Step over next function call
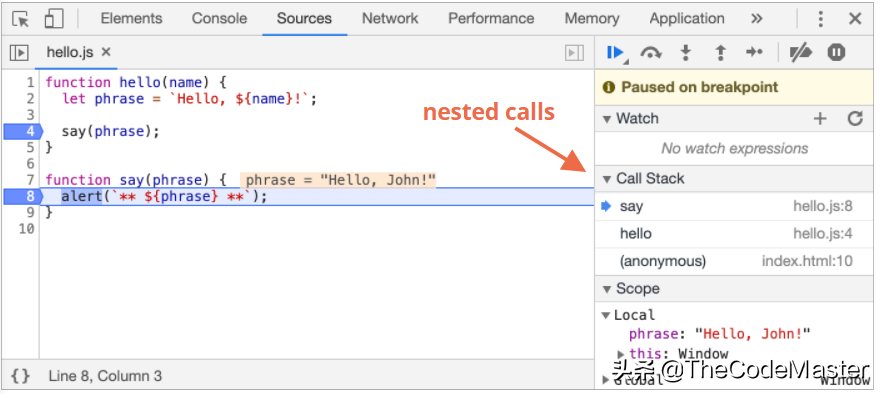Image resolution: width=881 pixels, height=394 pixels. (651, 53)
